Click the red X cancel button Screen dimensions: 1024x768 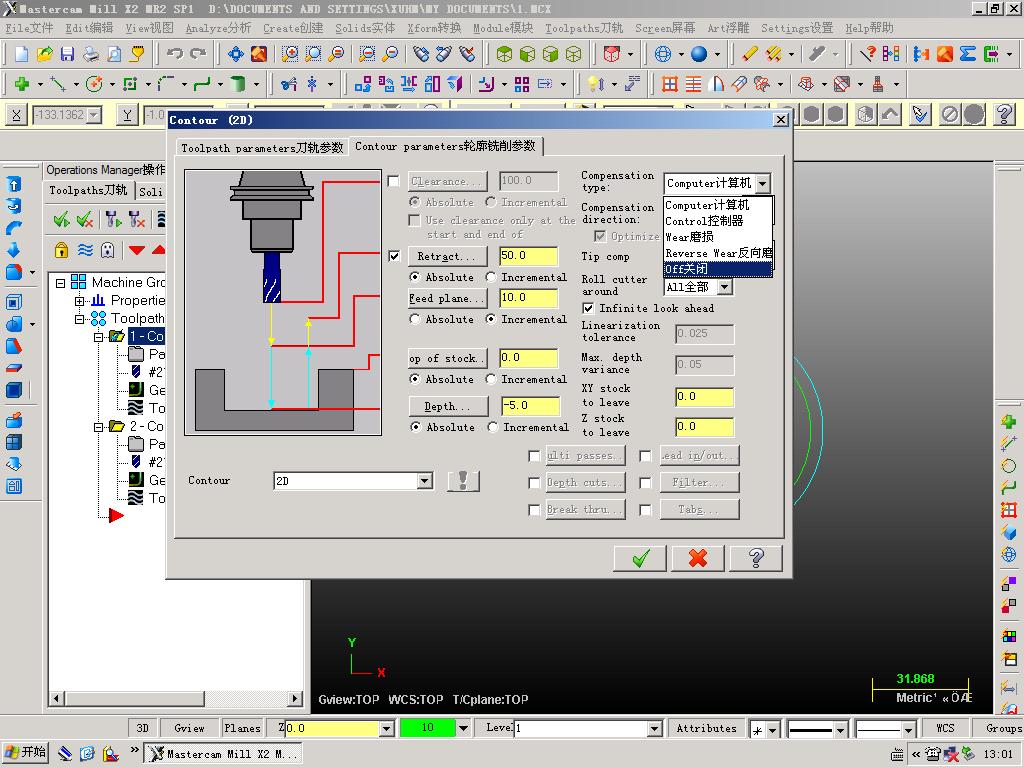[698, 558]
